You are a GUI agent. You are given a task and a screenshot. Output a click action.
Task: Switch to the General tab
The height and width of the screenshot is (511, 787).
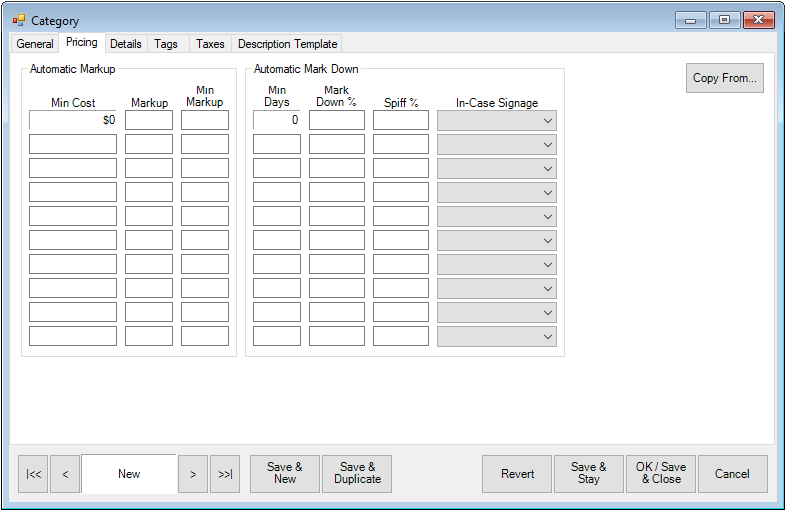[35, 44]
